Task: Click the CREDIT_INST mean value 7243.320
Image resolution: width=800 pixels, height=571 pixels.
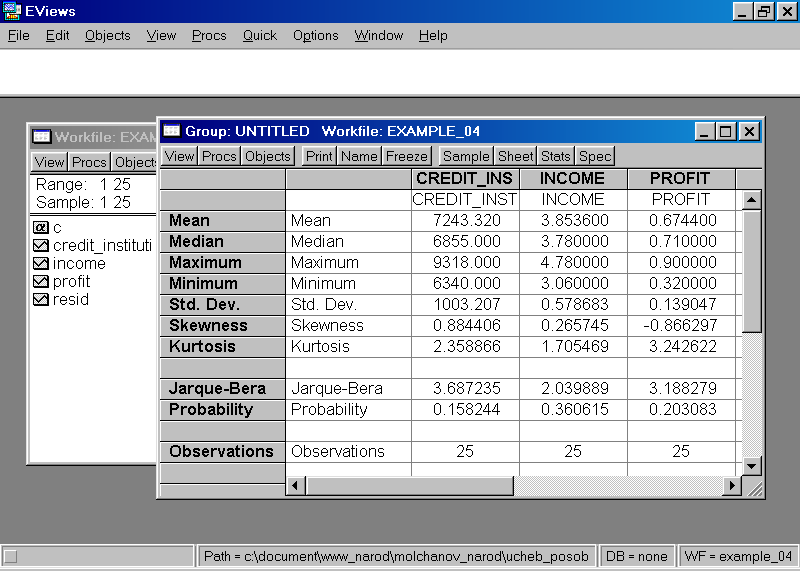Action: [466, 220]
